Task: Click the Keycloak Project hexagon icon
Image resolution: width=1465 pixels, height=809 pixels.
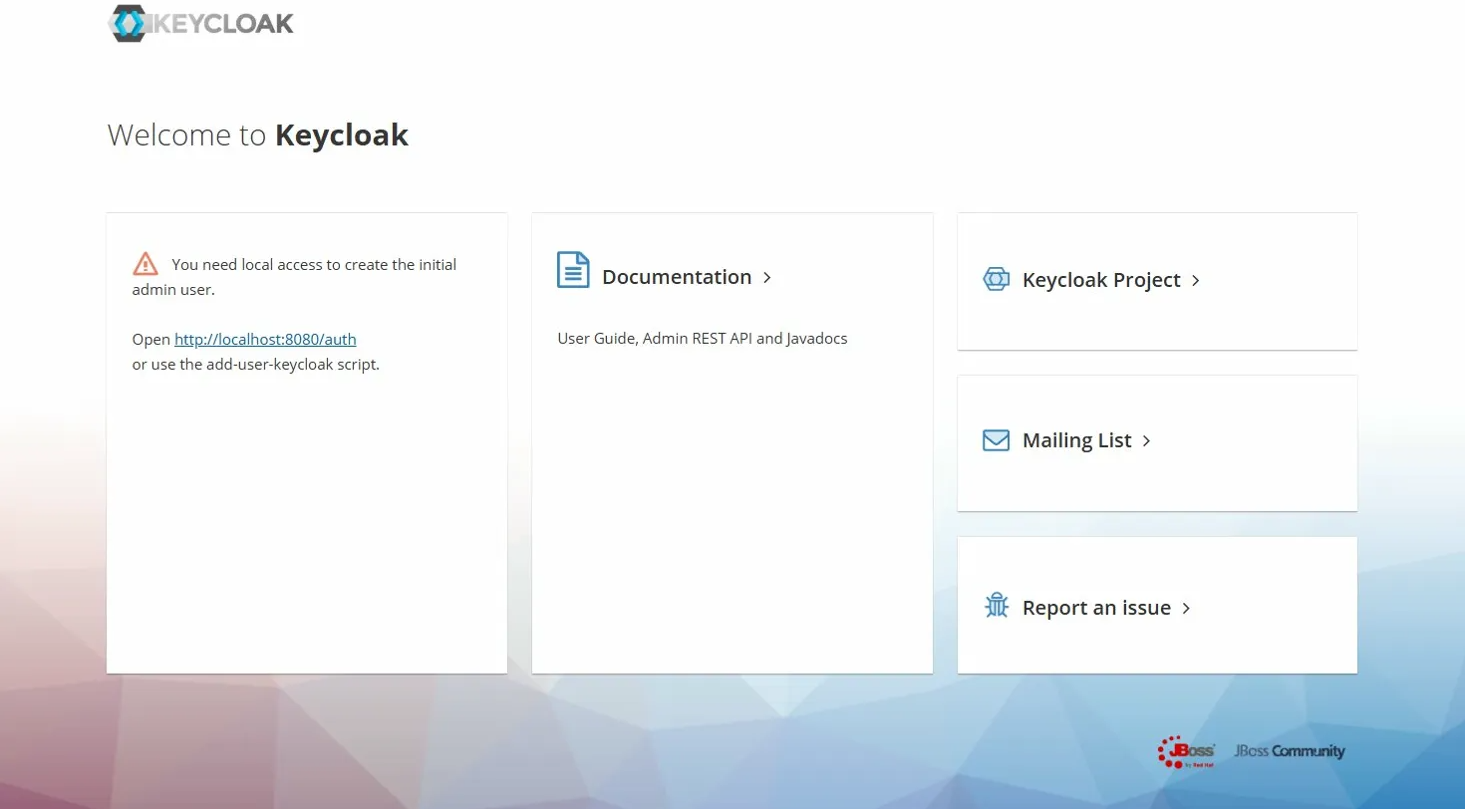Action: [996, 279]
